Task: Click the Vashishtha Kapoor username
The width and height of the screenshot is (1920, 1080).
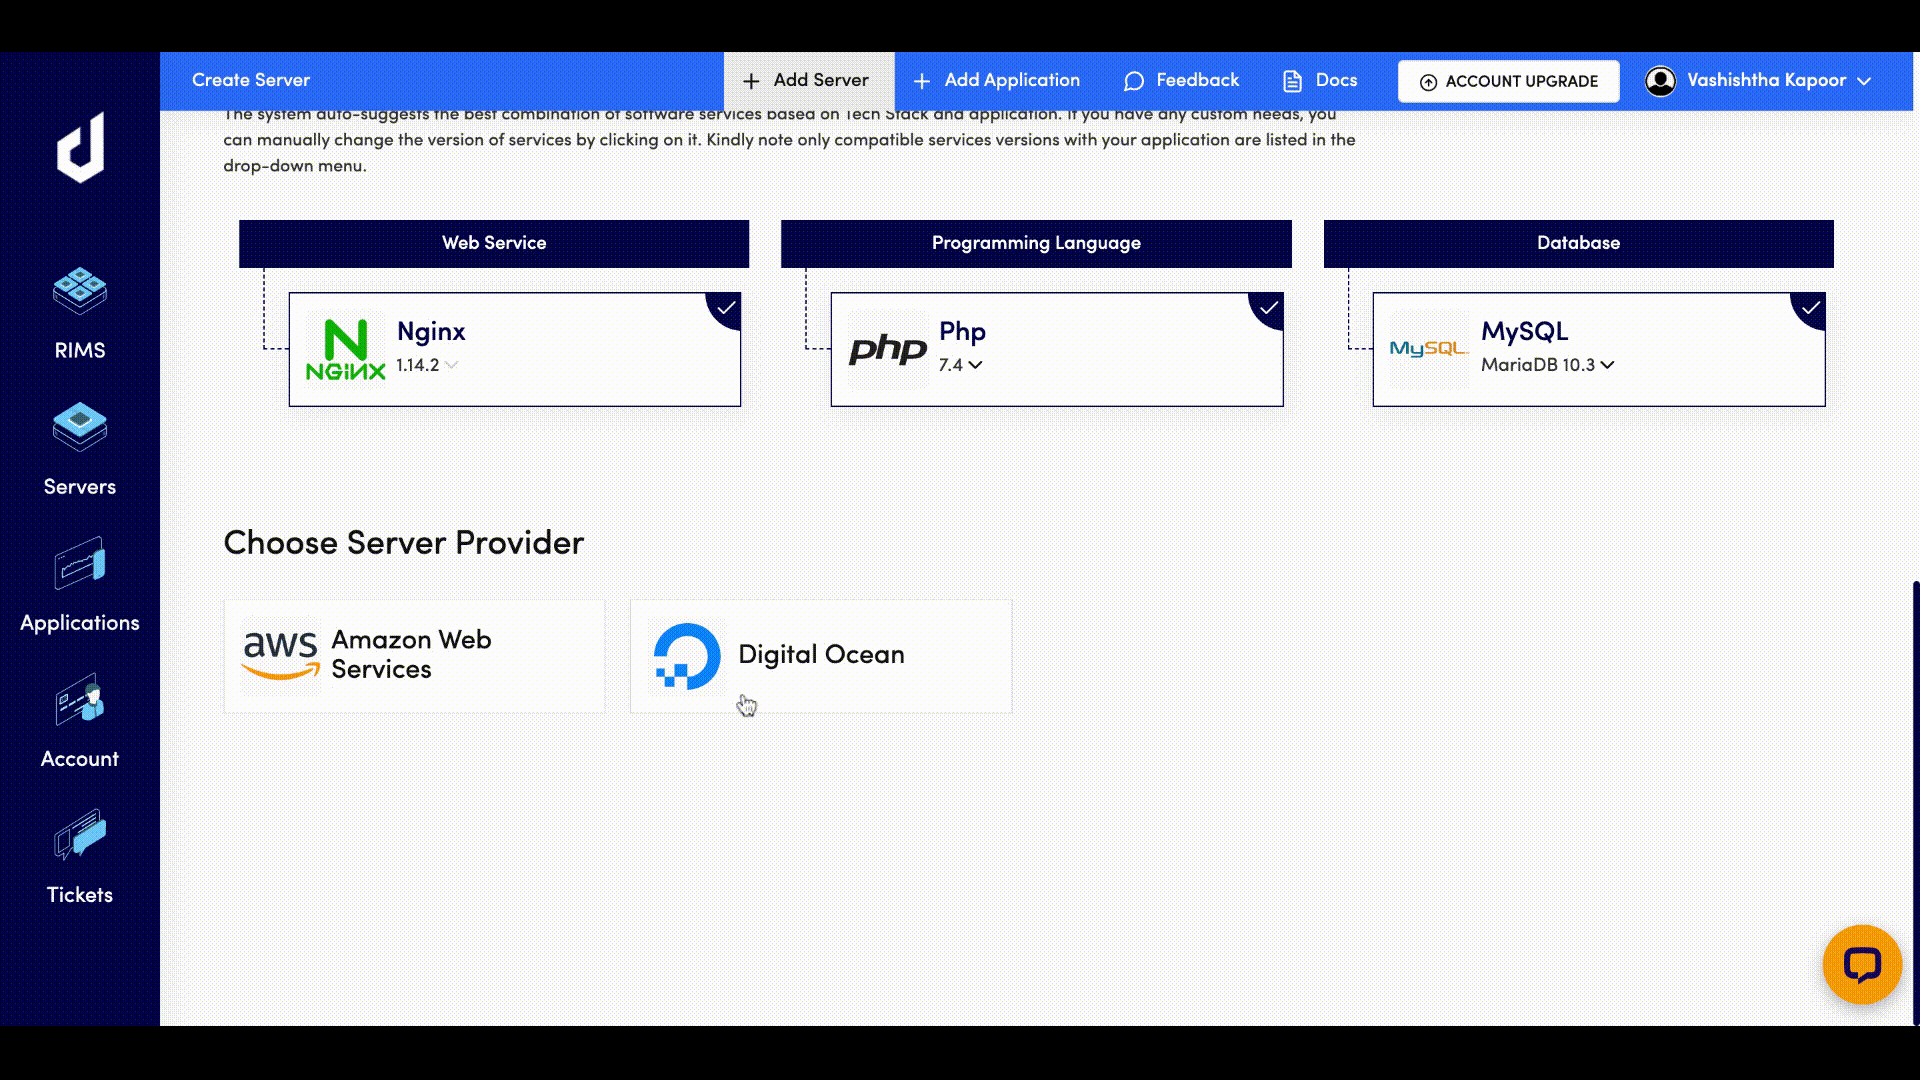Action: click(x=1766, y=80)
